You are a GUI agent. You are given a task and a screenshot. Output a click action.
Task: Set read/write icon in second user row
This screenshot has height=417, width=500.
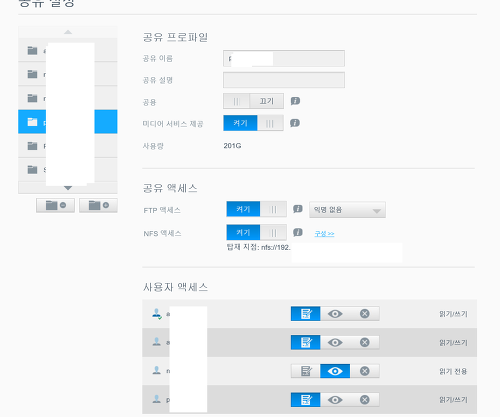pyautogui.click(x=306, y=342)
